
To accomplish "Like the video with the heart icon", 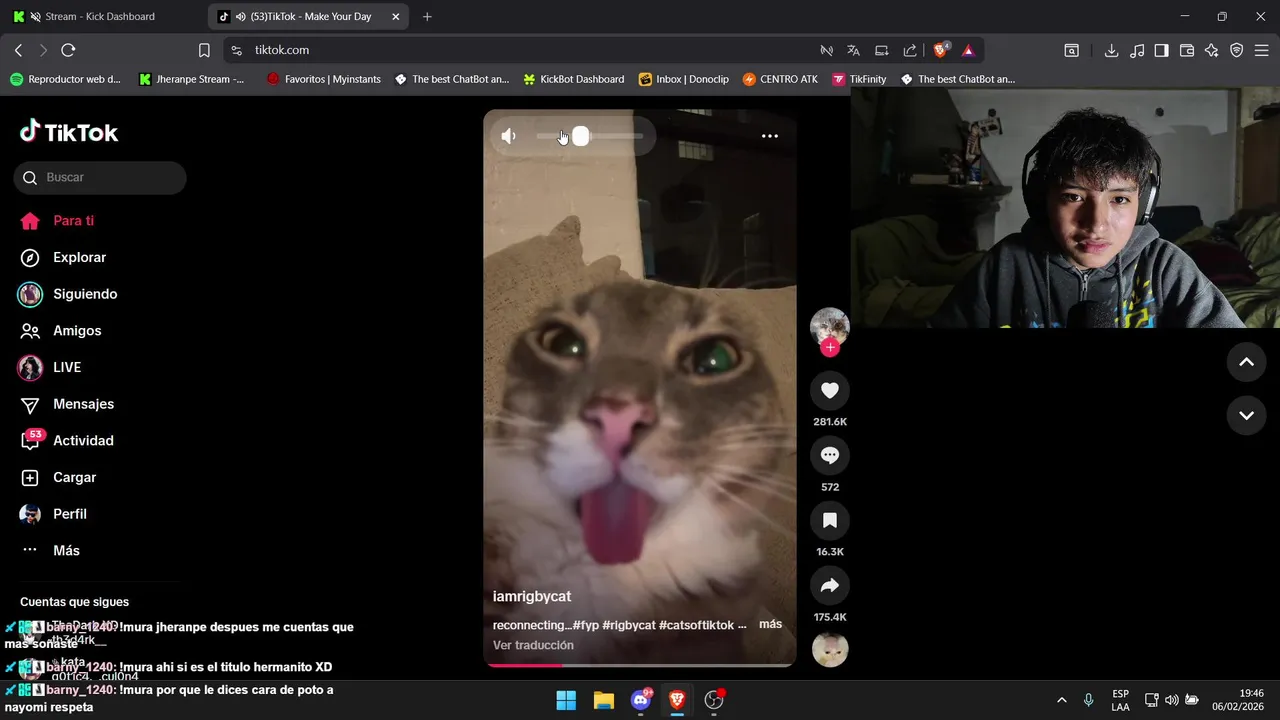I will point(829,390).
